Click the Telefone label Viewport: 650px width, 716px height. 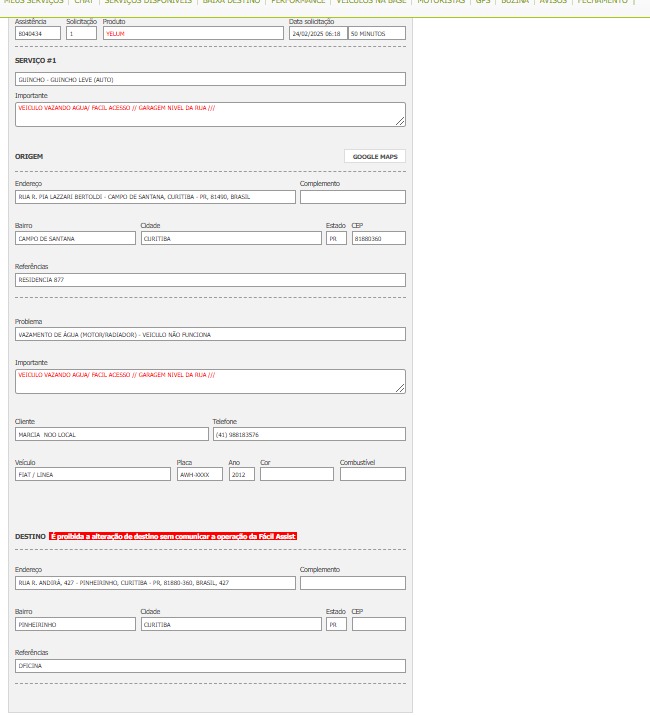[225, 421]
